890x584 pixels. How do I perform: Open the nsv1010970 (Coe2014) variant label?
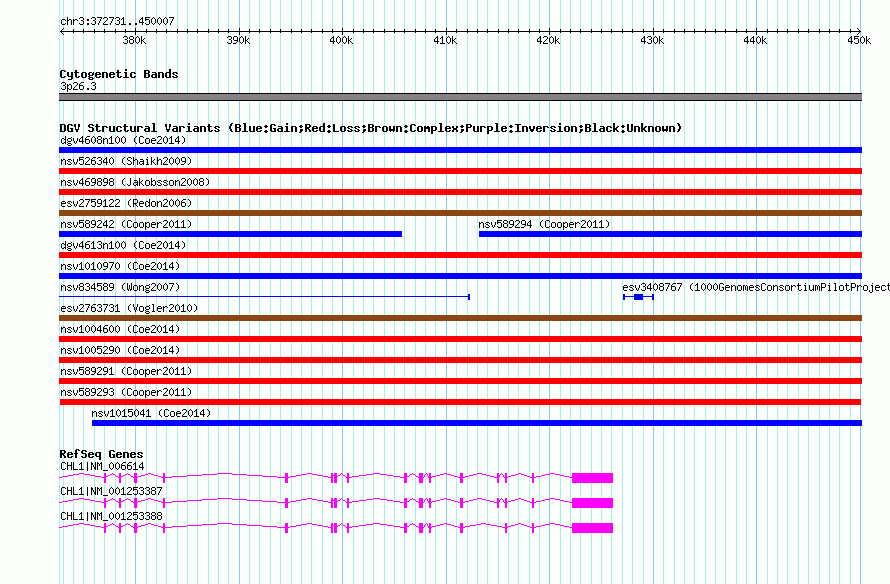pos(120,266)
